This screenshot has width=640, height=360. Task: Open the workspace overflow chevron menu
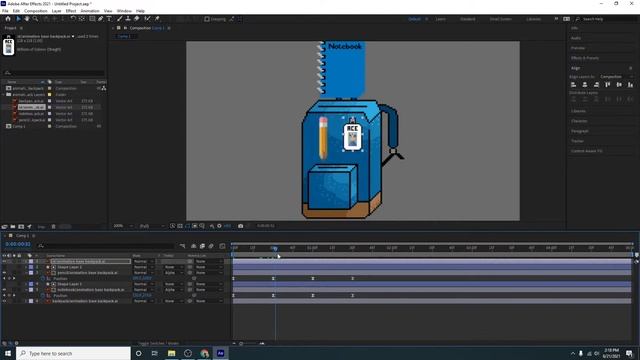pyautogui.click(x=556, y=19)
